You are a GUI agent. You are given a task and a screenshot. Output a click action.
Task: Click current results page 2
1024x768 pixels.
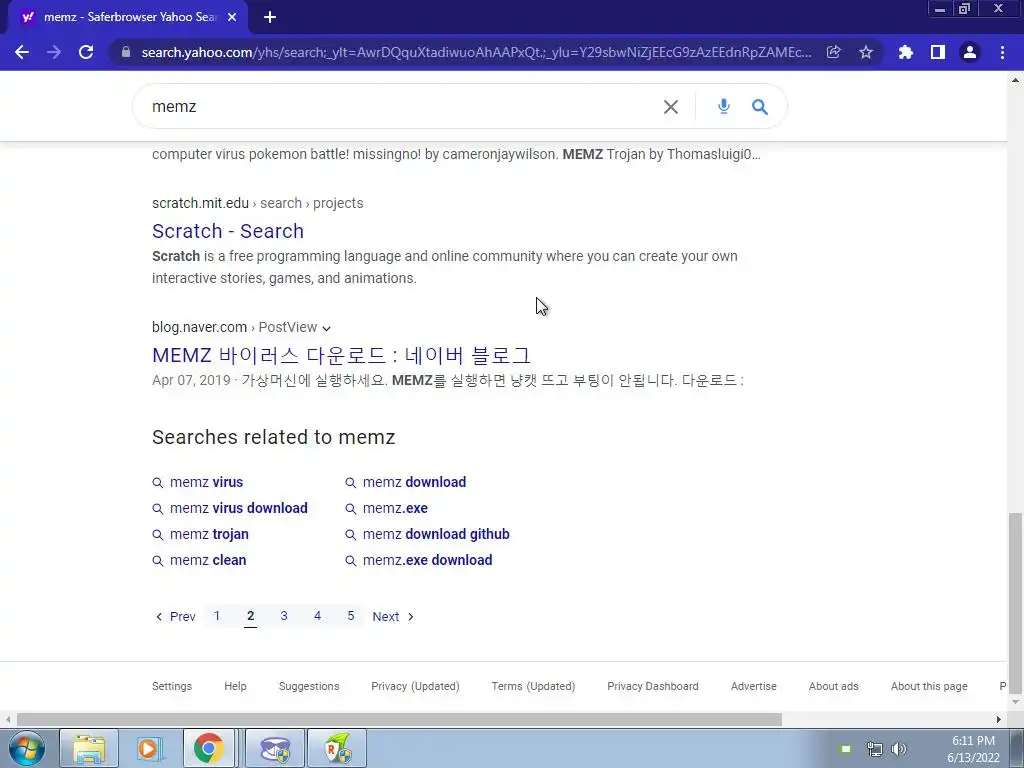coord(250,616)
